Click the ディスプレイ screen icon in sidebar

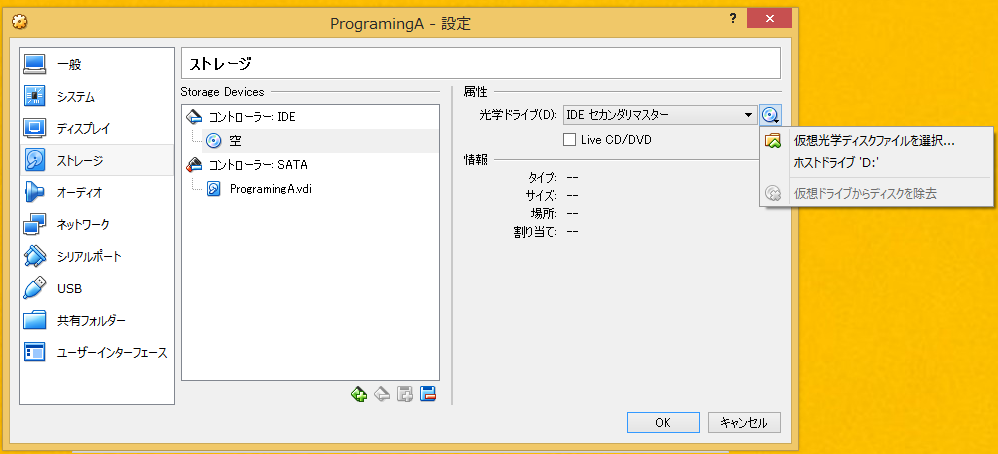(35, 128)
